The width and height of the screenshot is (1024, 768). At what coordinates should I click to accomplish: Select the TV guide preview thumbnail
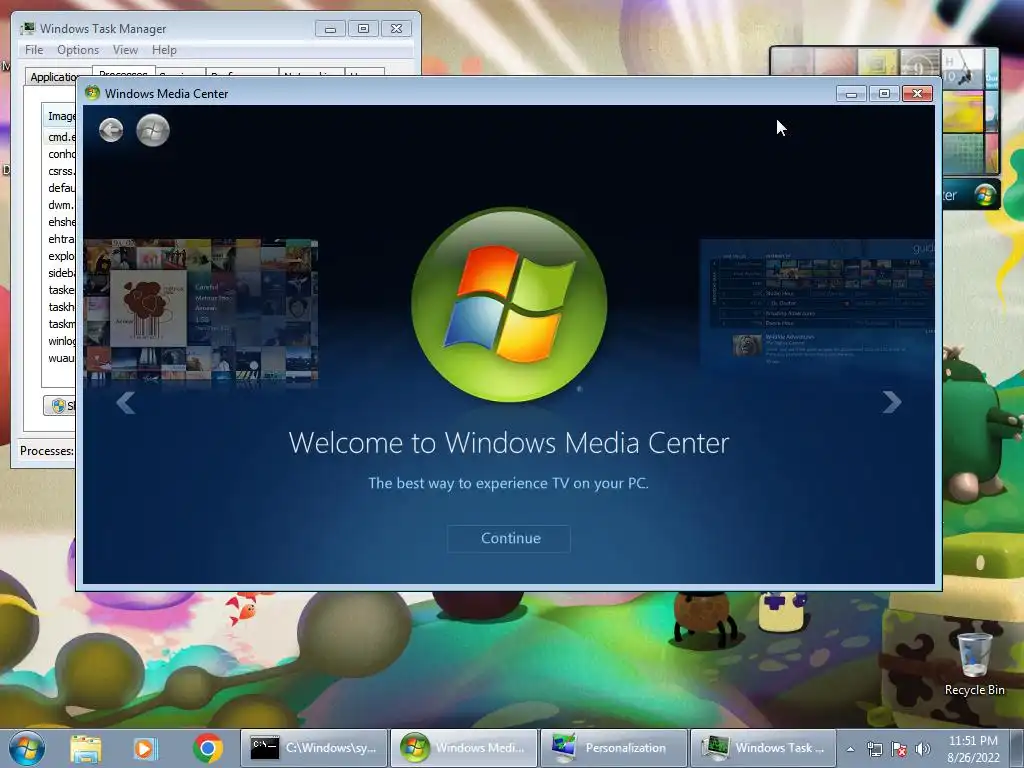[817, 302]
